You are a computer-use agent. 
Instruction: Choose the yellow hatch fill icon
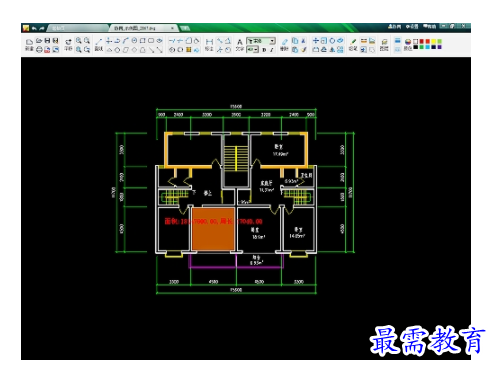pyautogui.click(x=188, y=50)
